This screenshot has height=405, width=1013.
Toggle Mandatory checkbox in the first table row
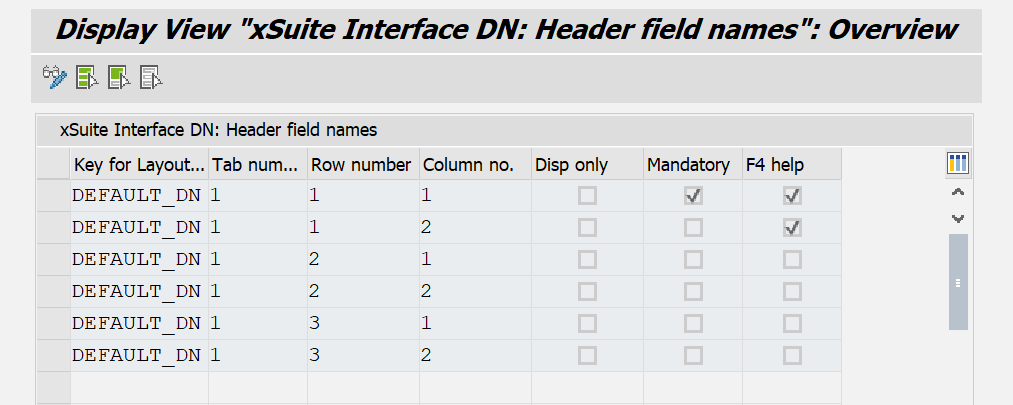(693, 196)
